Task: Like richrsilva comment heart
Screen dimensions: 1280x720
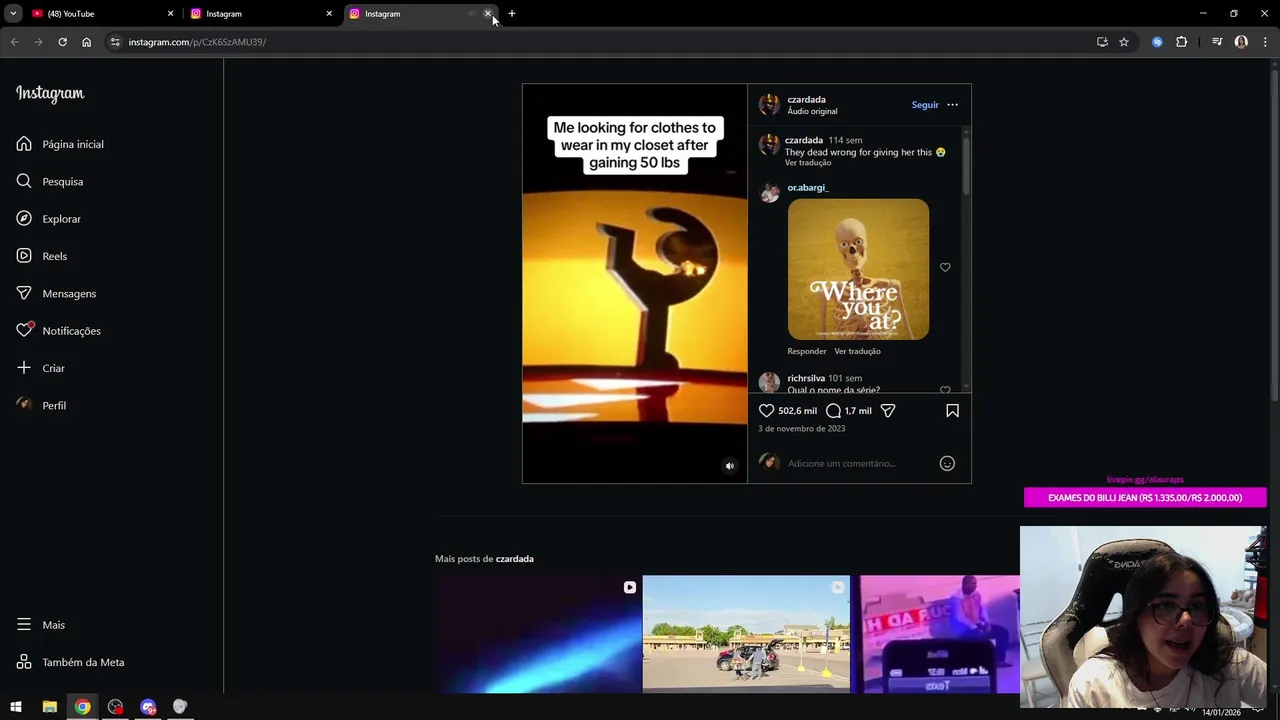Action: point(945,390)
